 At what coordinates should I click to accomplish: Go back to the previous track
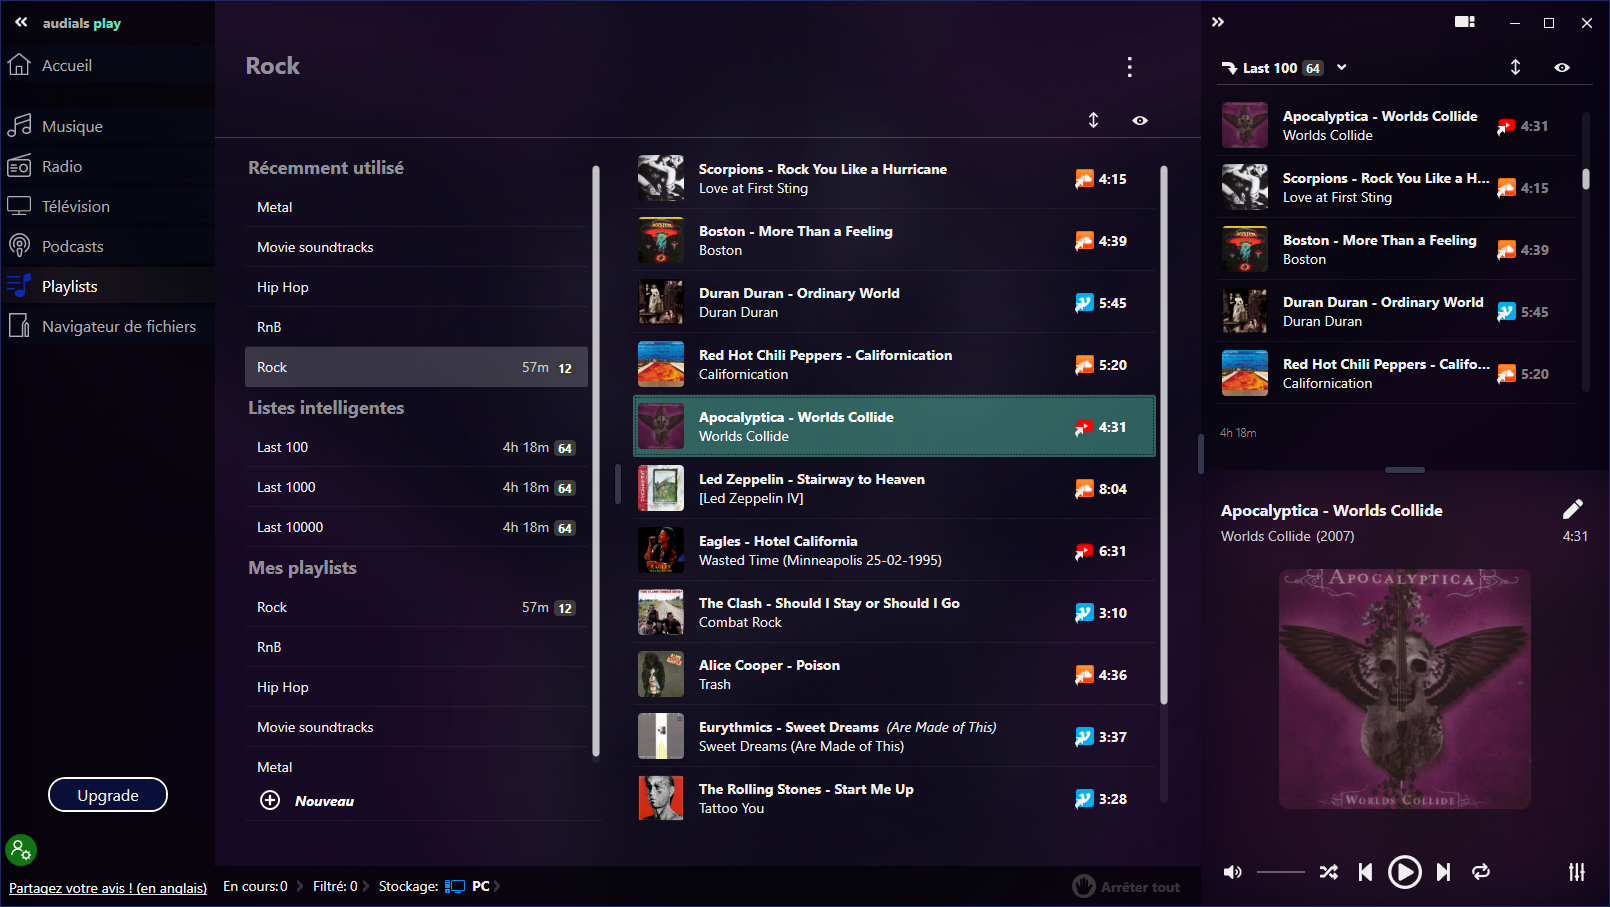1365,872
